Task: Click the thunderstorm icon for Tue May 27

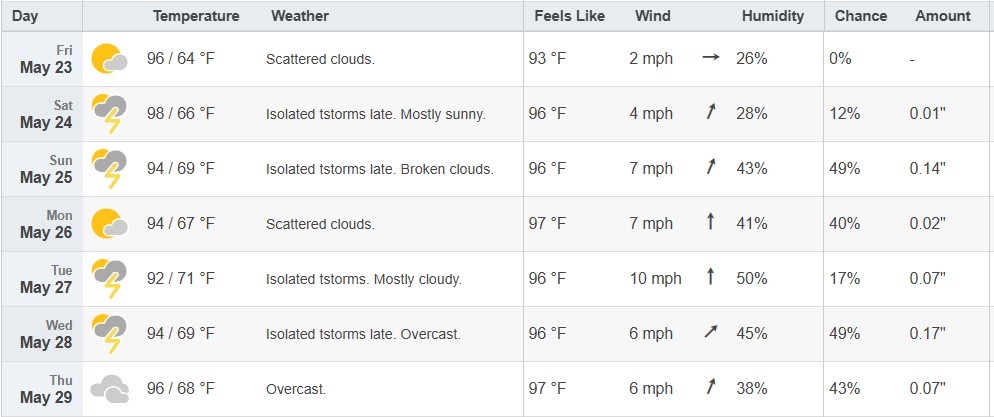Action: [110, 279]
